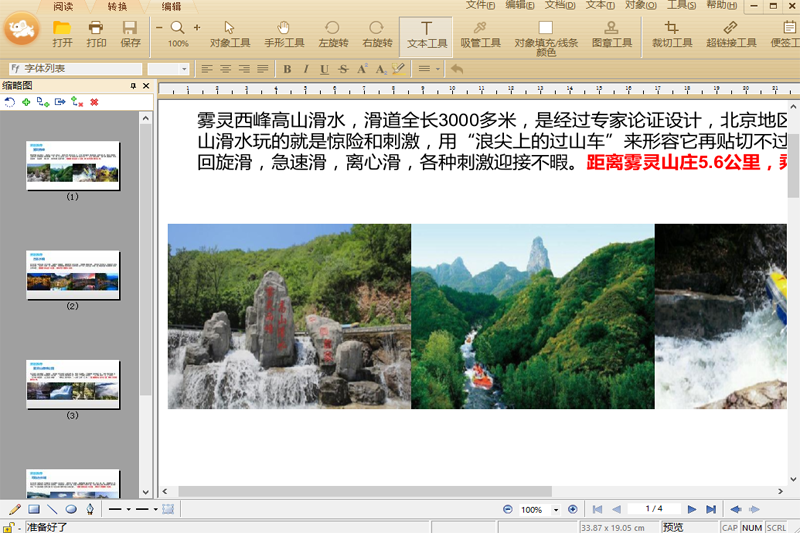Image resolution: width=800 pixels, height=533 pixels.
Task: Toggle italic text formatting
Action: click(305, 69)
